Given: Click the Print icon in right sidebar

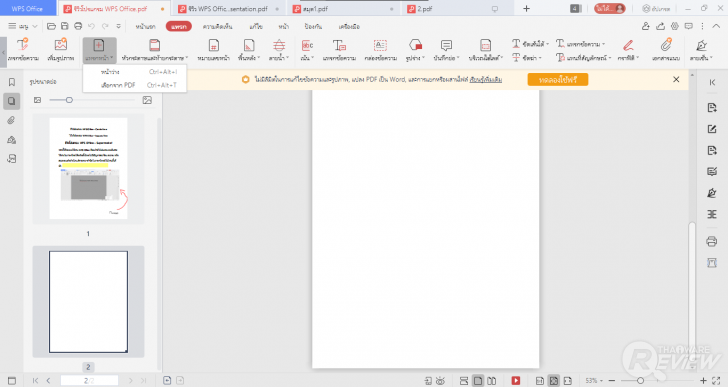Looking at the screenshot, I should pos(712,241).
